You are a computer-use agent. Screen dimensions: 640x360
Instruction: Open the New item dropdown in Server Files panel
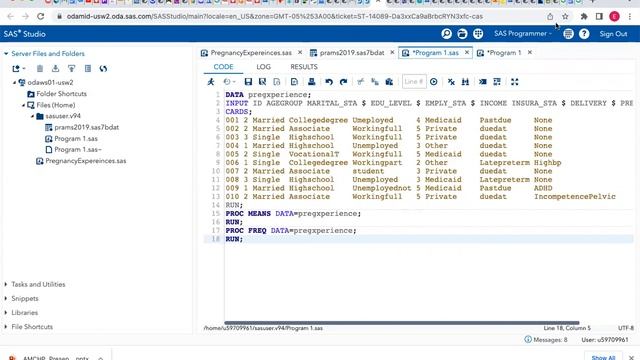tap(18, 69)
